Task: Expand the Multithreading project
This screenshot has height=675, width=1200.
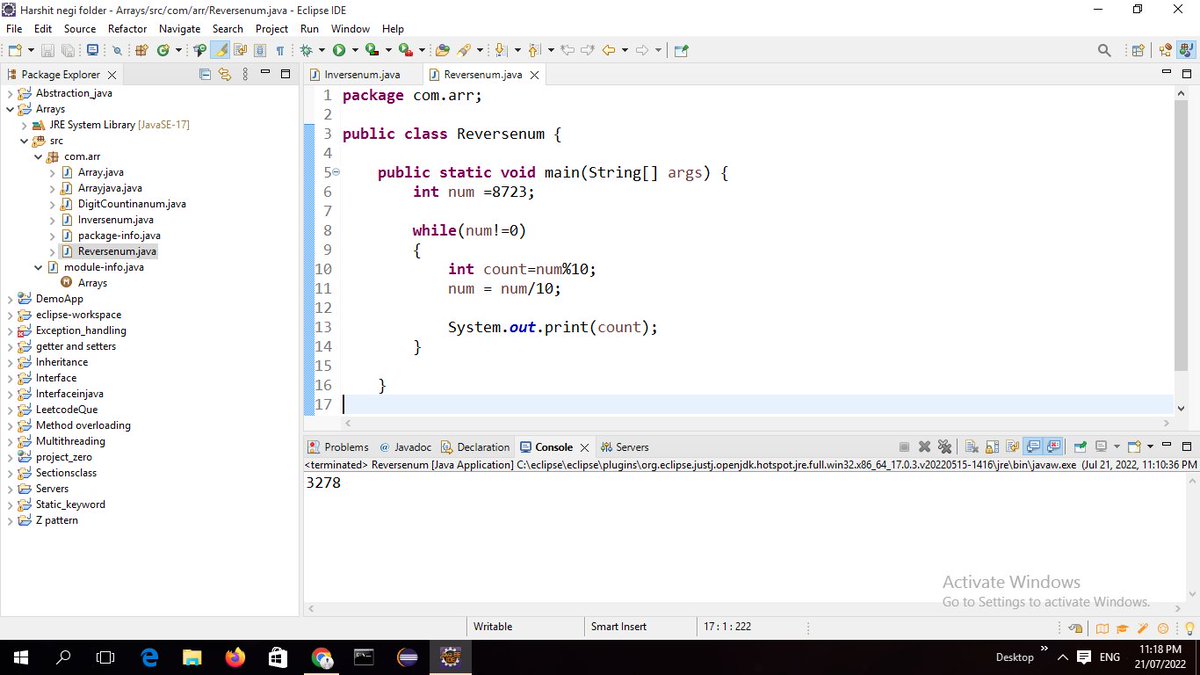Action: pyautogui.click(x=10, y=441)
